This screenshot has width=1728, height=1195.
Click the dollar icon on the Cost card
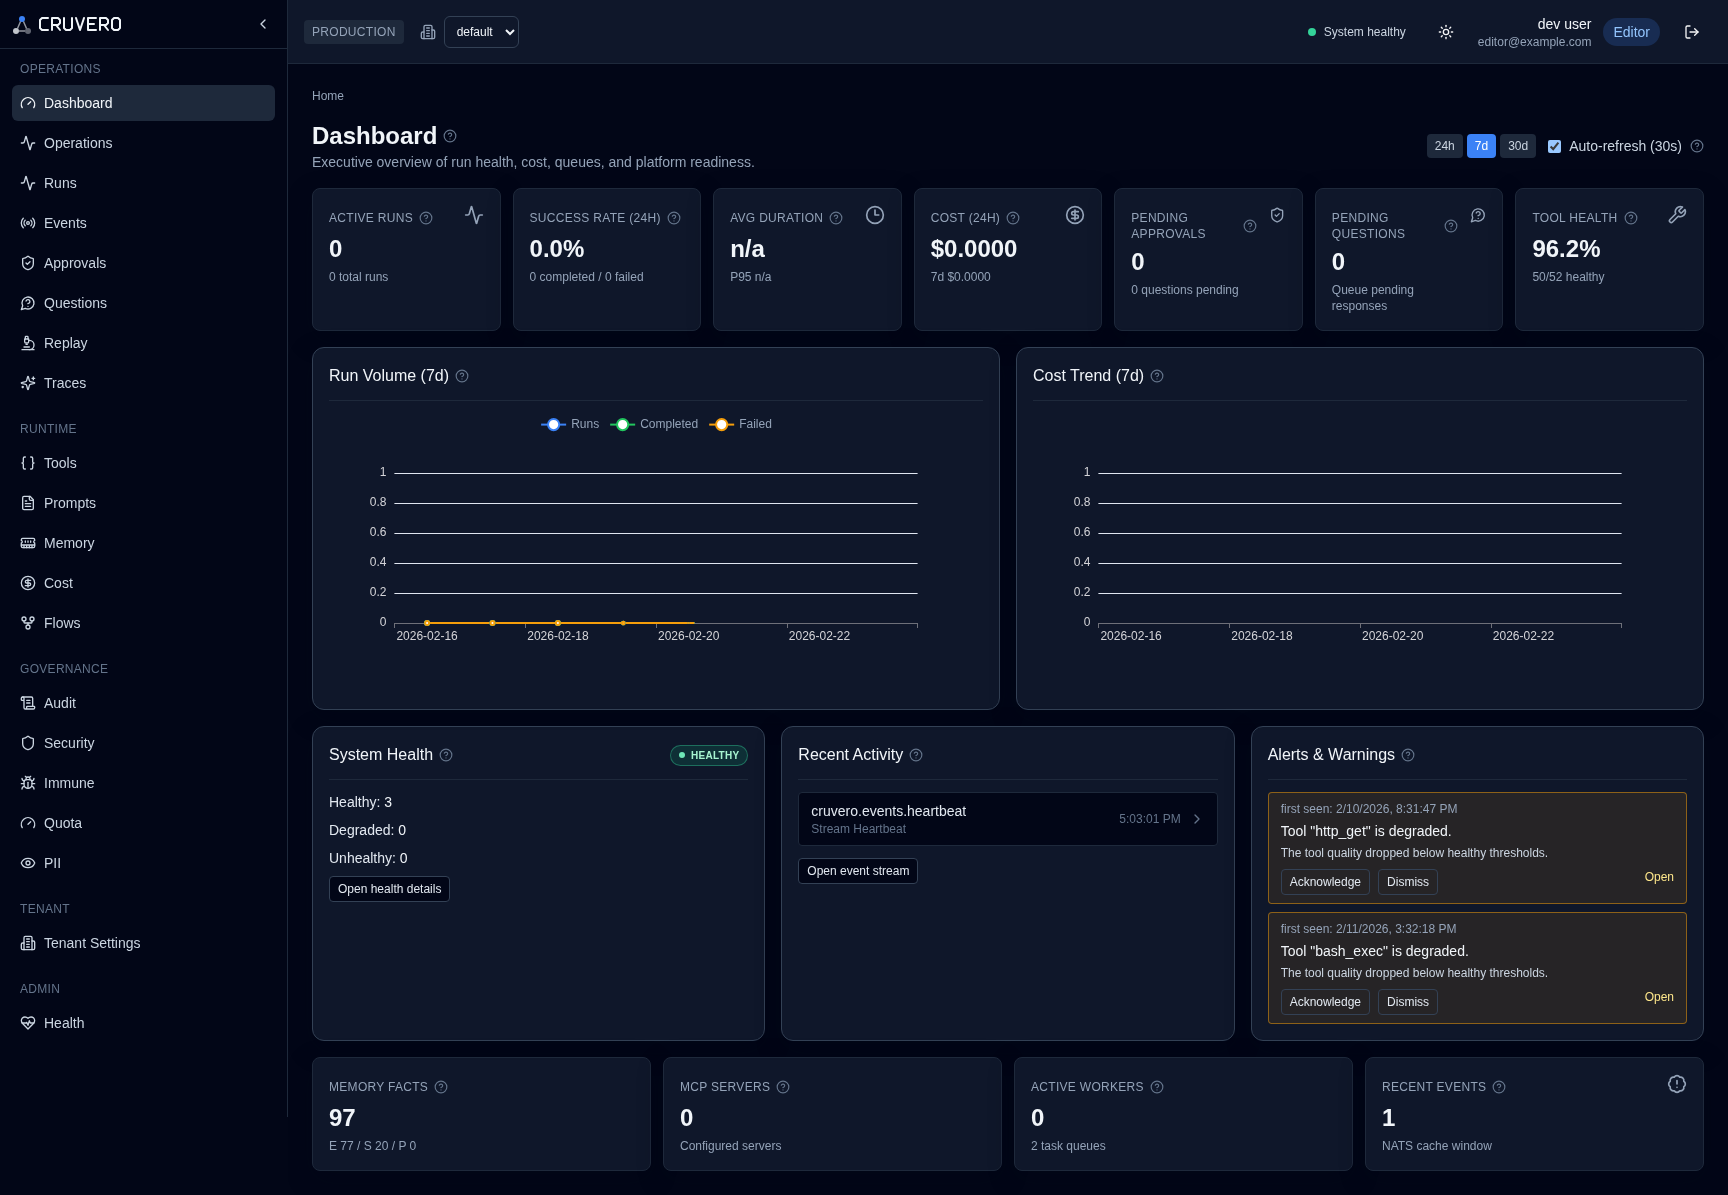point(1075,214)
